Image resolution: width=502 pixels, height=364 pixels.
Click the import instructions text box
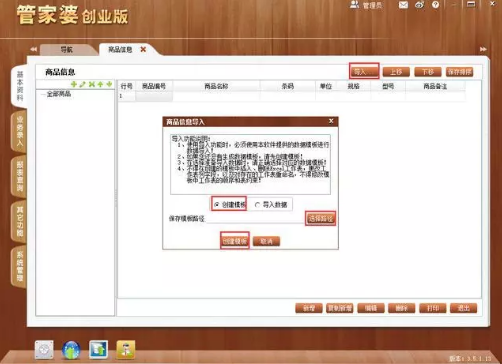click(x=250, y=164)
